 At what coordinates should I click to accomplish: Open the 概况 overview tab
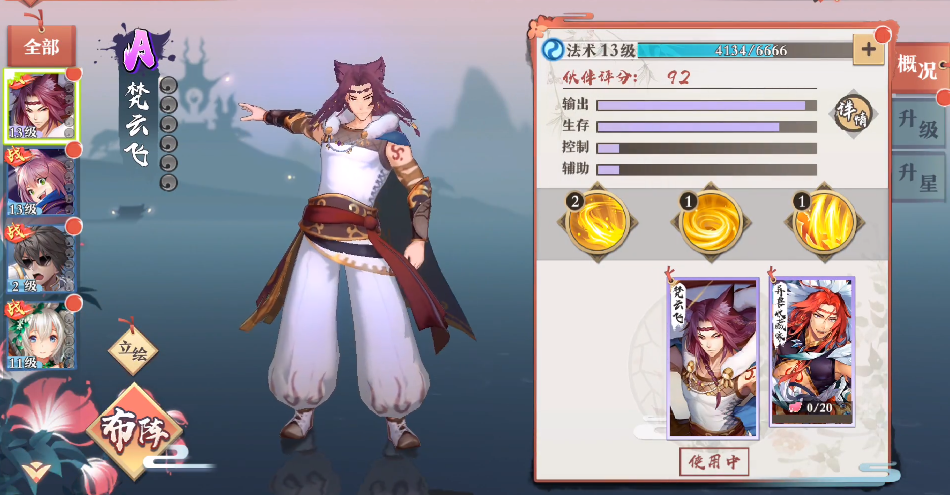(919, 67)
